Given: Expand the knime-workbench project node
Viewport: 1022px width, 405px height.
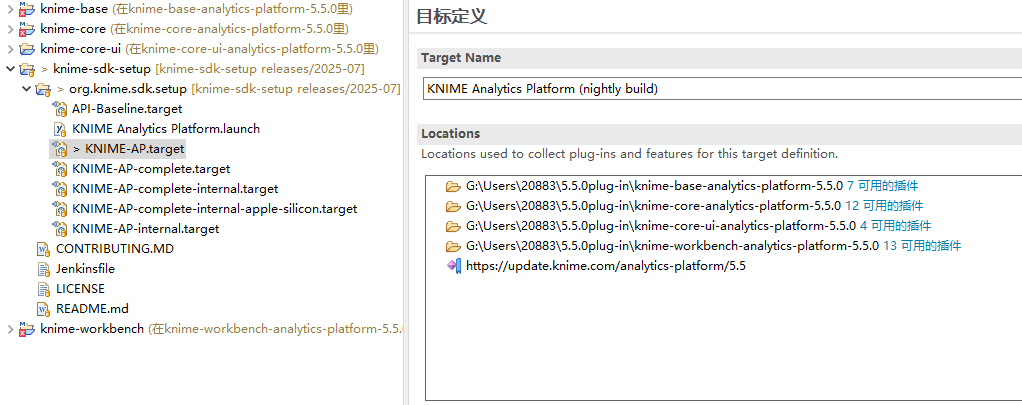Looking at the screenshot, I should [x=9, y=329].
